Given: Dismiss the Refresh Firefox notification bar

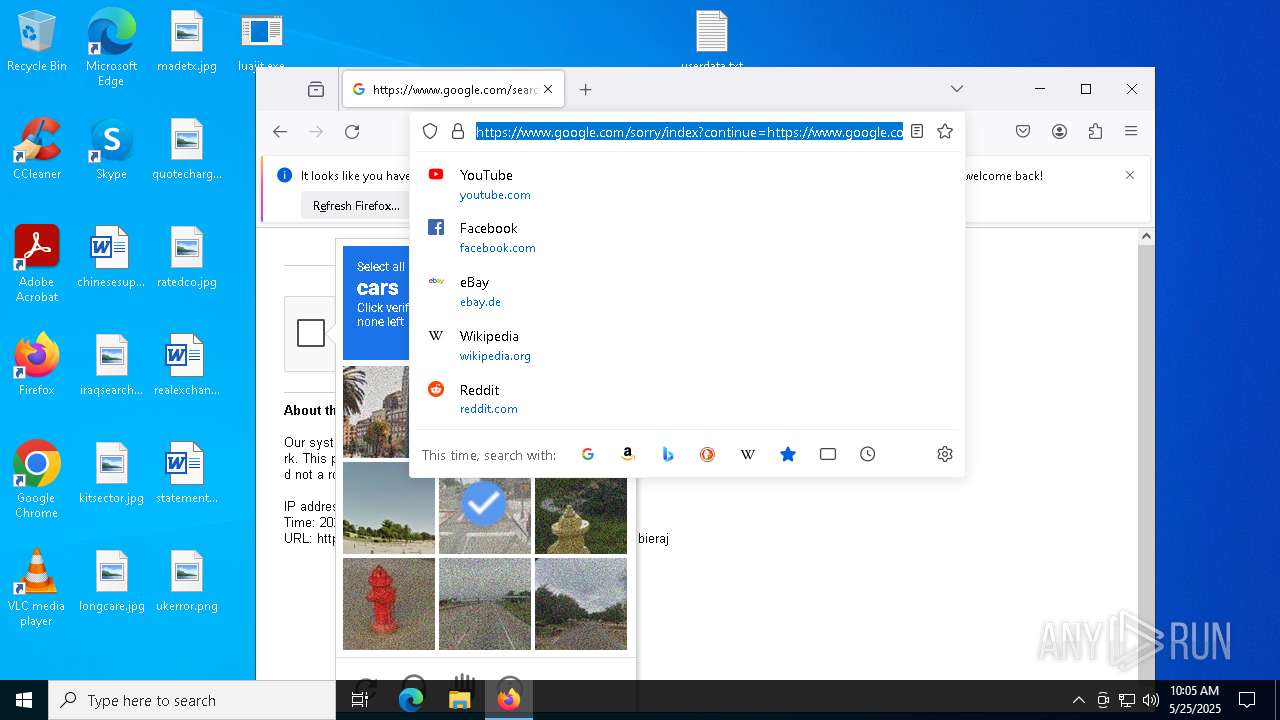Looking at the screenshot, I should (x=1130, y=175).
